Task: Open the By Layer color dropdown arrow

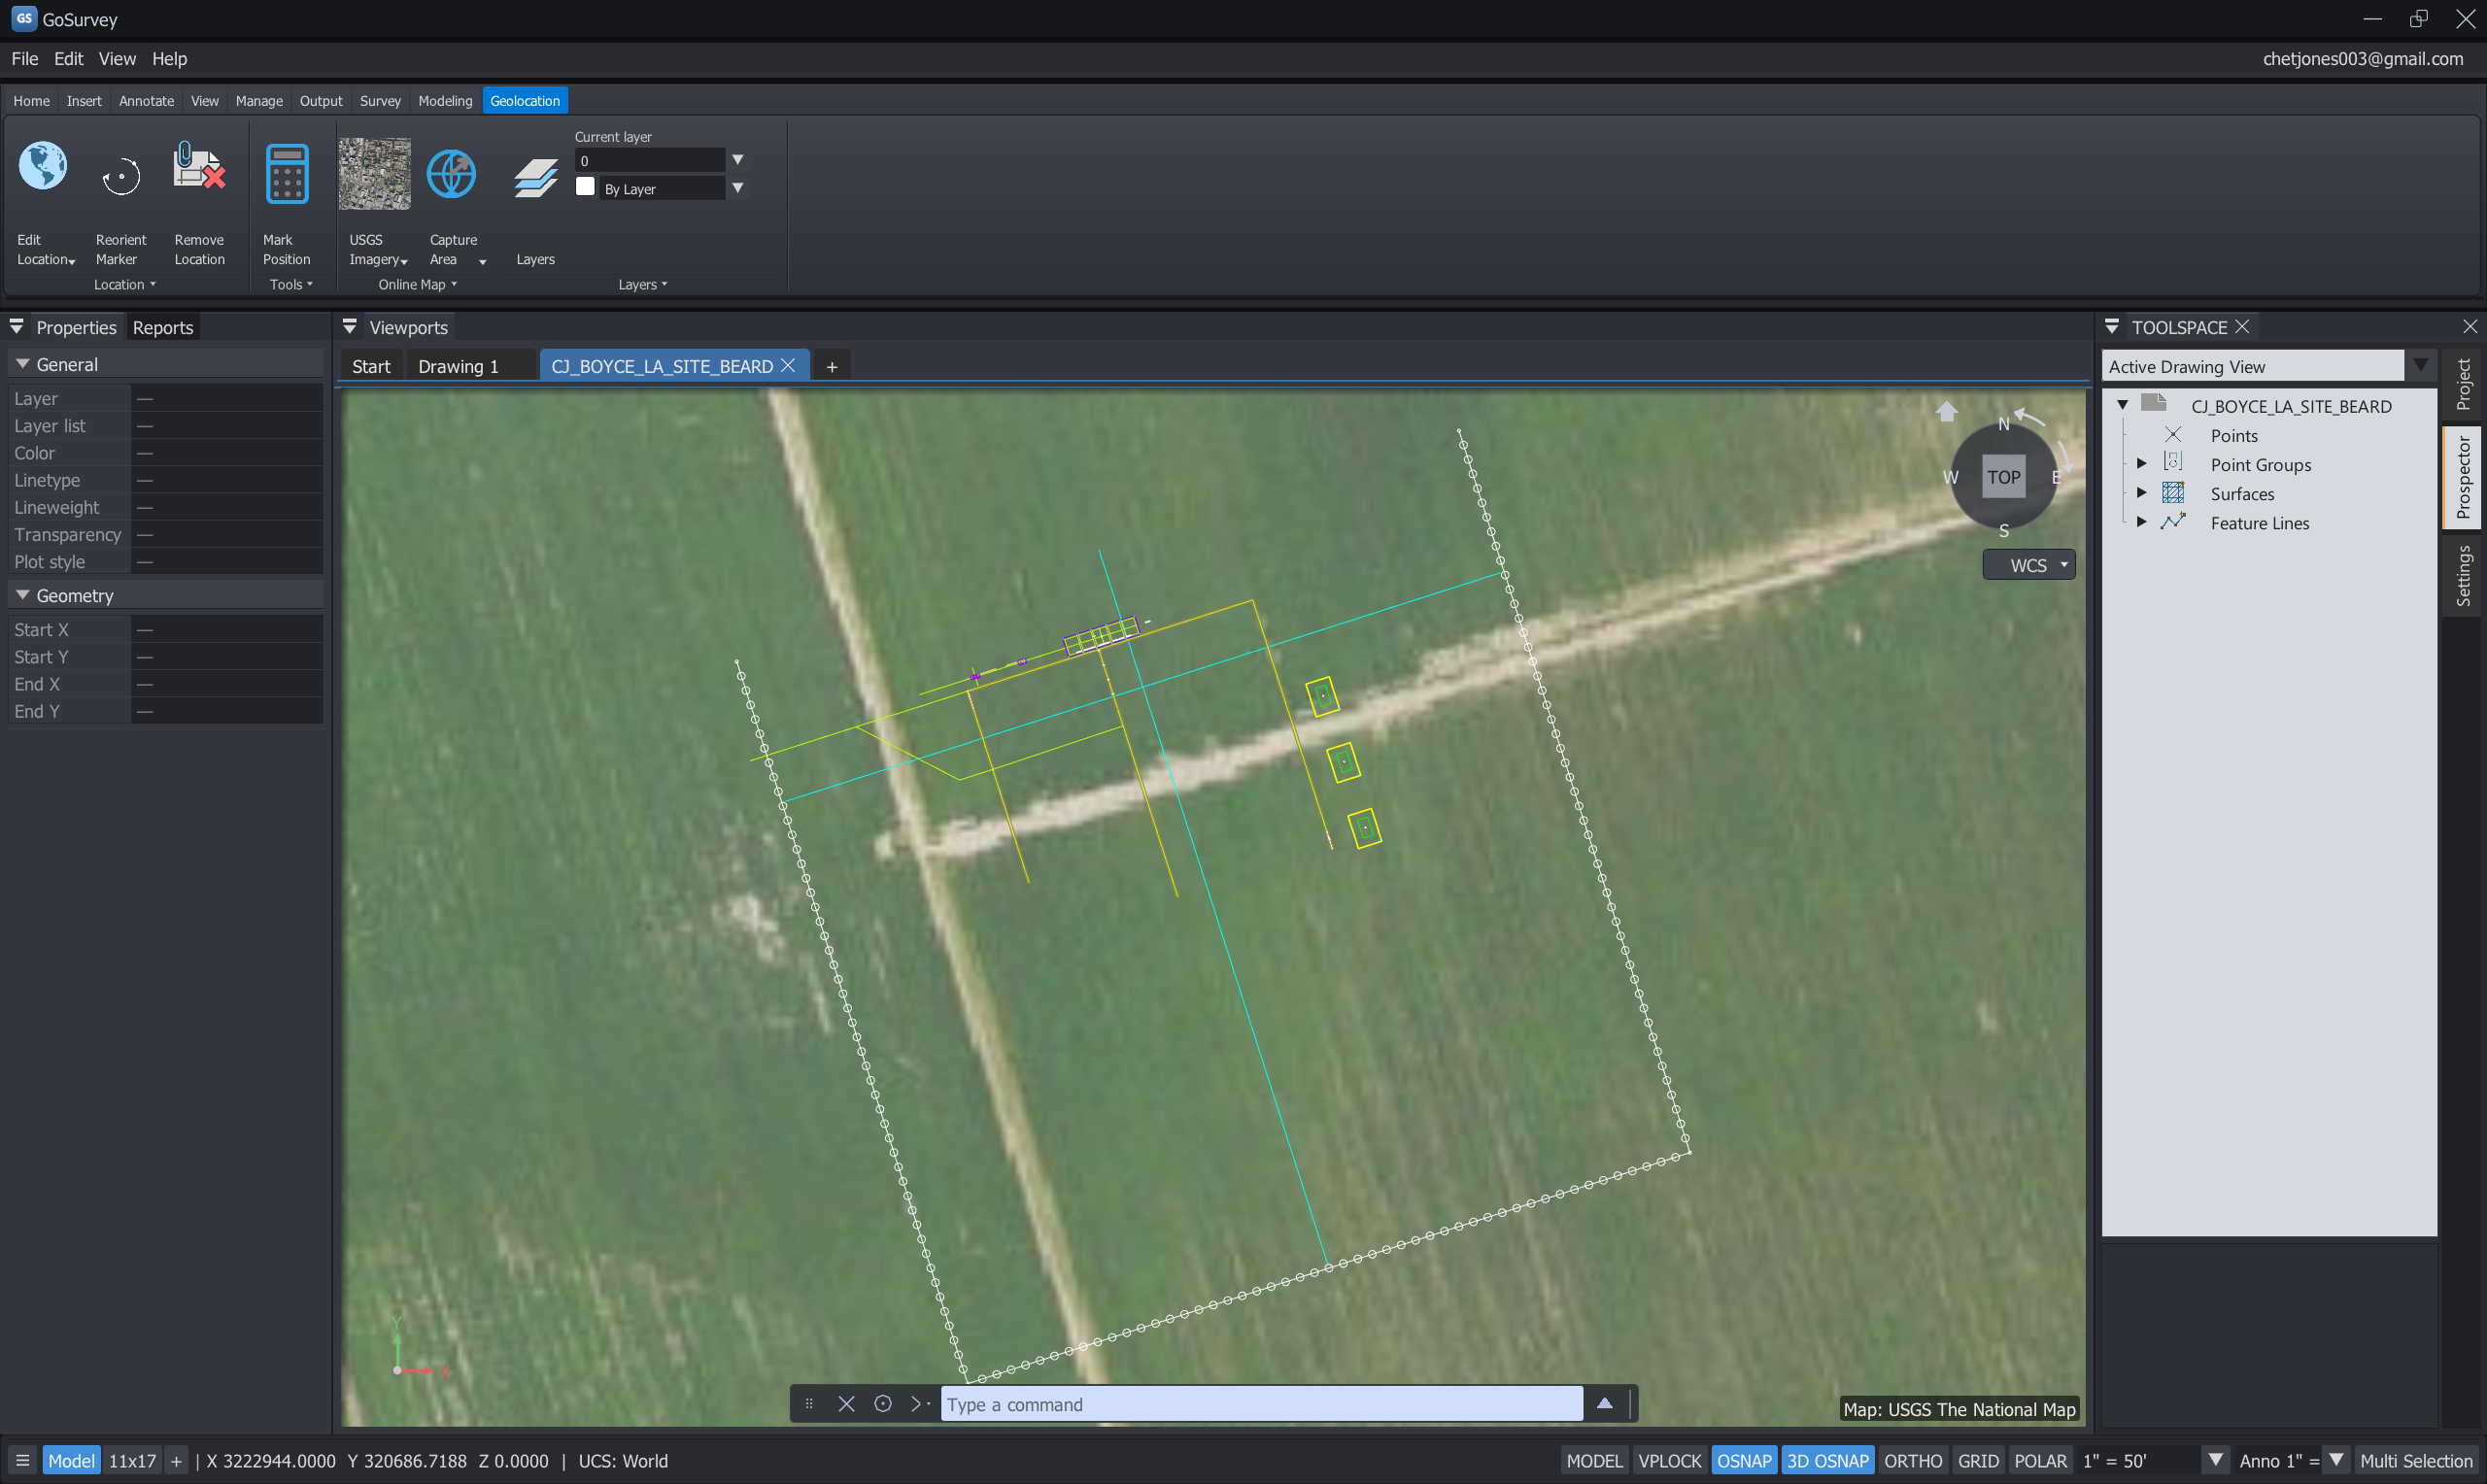Action: click(738, 187)
